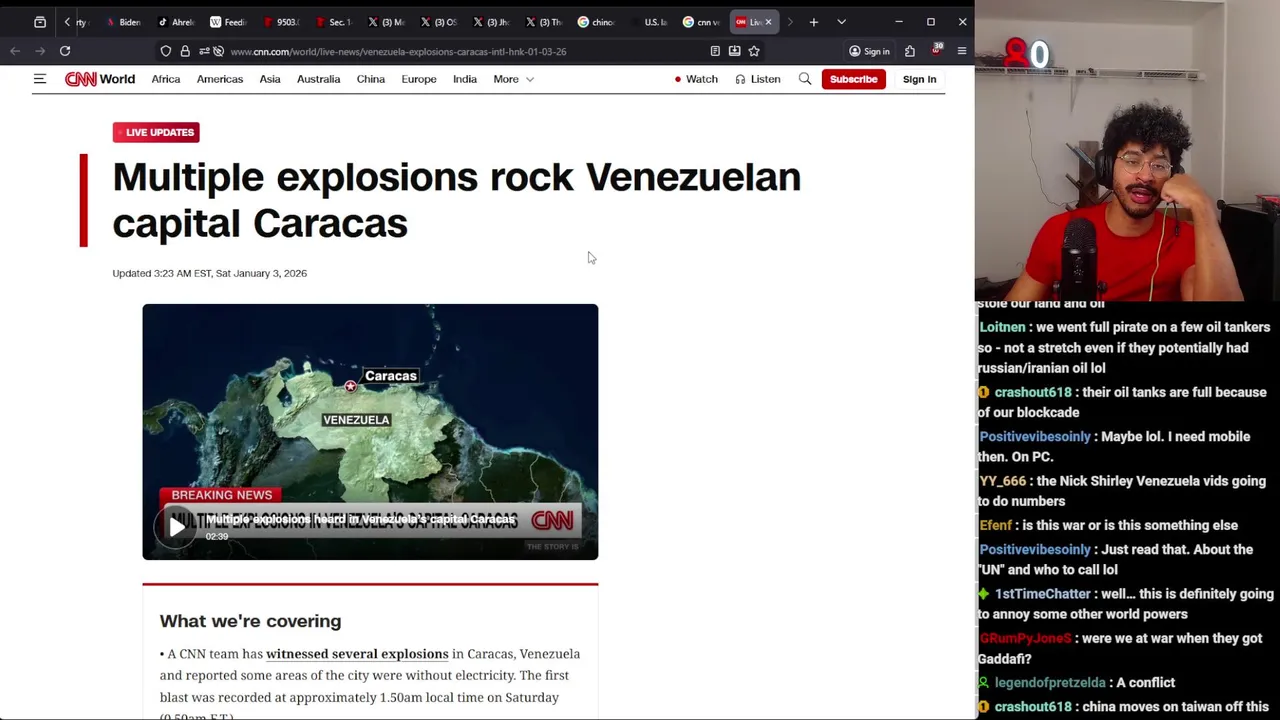This screenshot has height=720, width=1280.
Task: Click the browser back arrow
Action: (15, 51)
